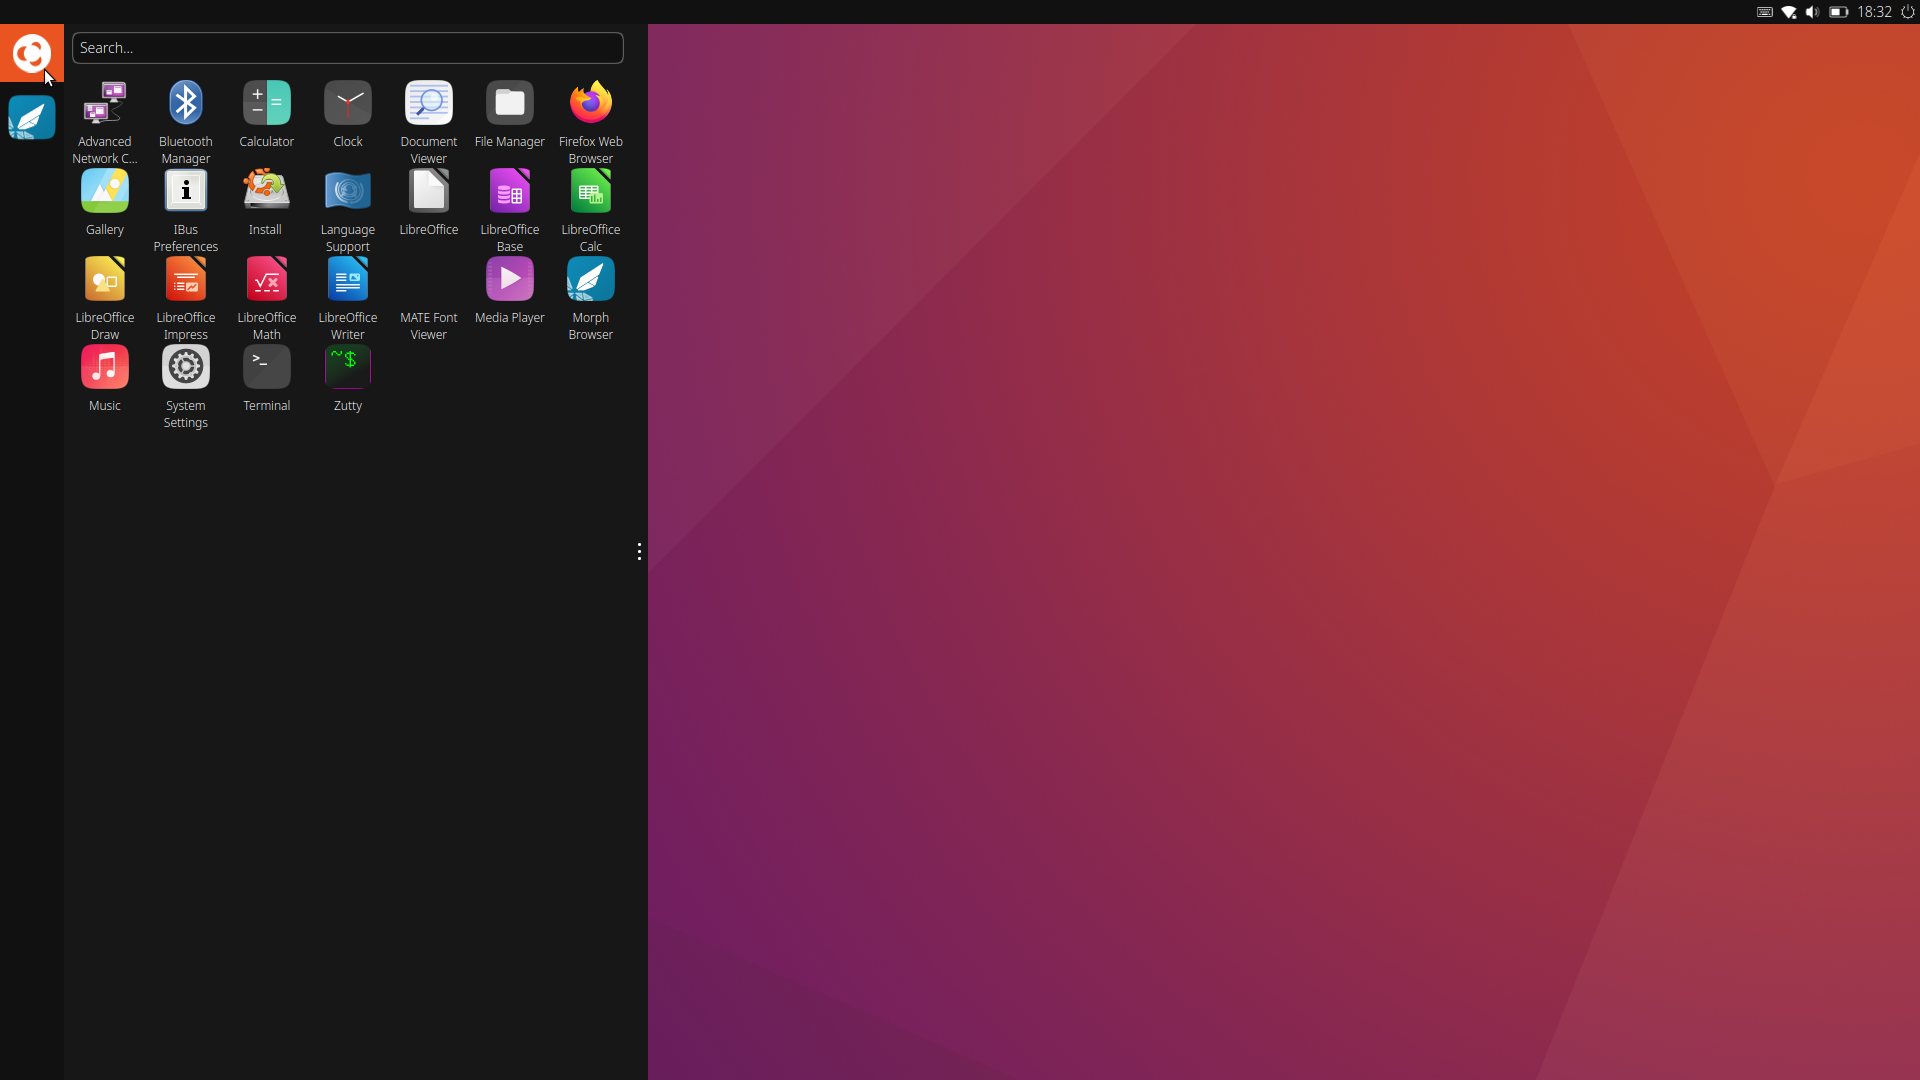Launch Document Viewer
The width and height of the screenshot is (1920, 1080).
[429, 122]
